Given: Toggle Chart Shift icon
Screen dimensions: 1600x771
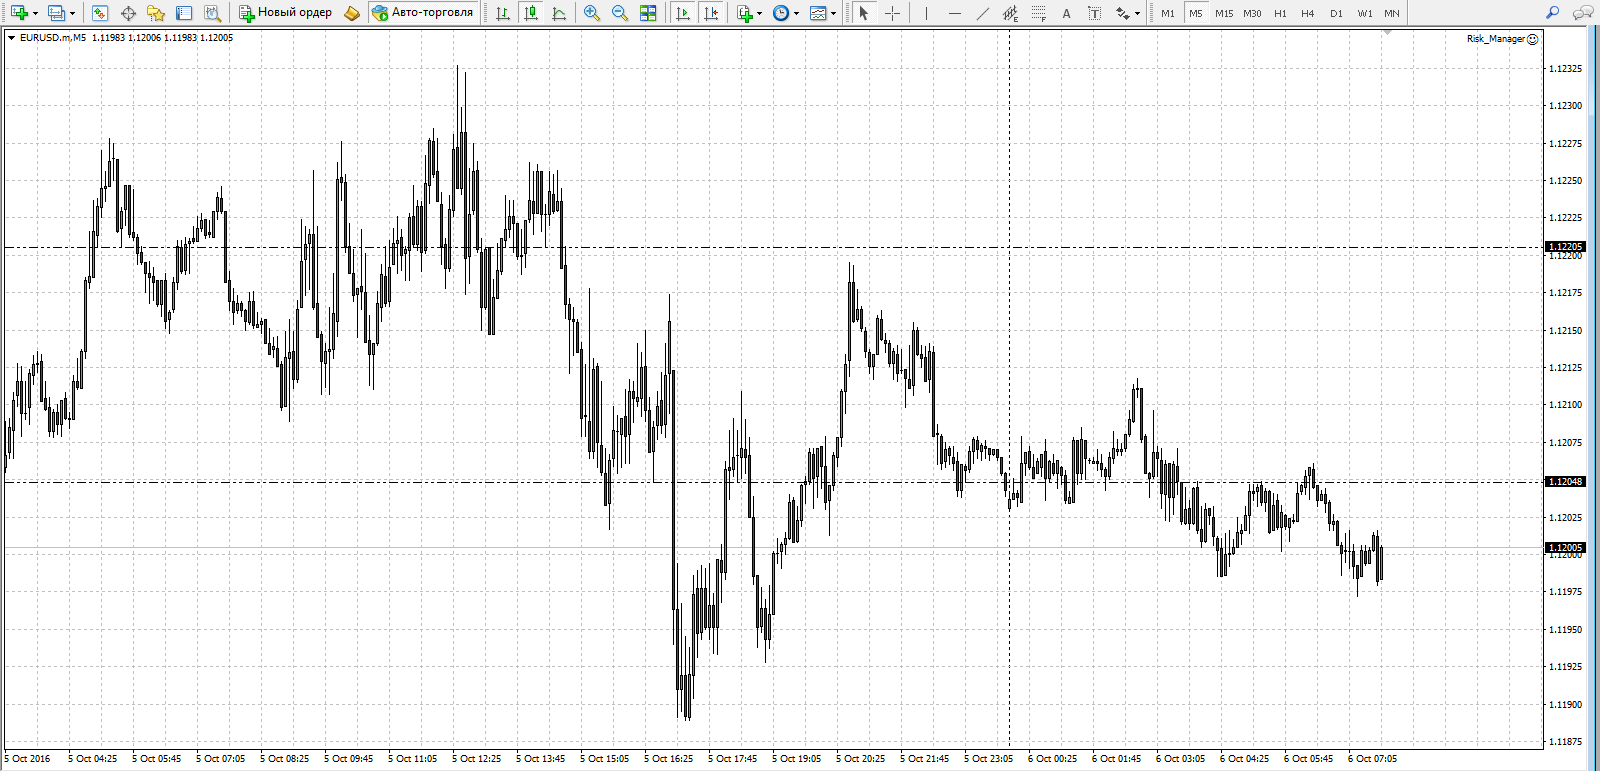Looking at the screenshot, I should click(711, 13).
